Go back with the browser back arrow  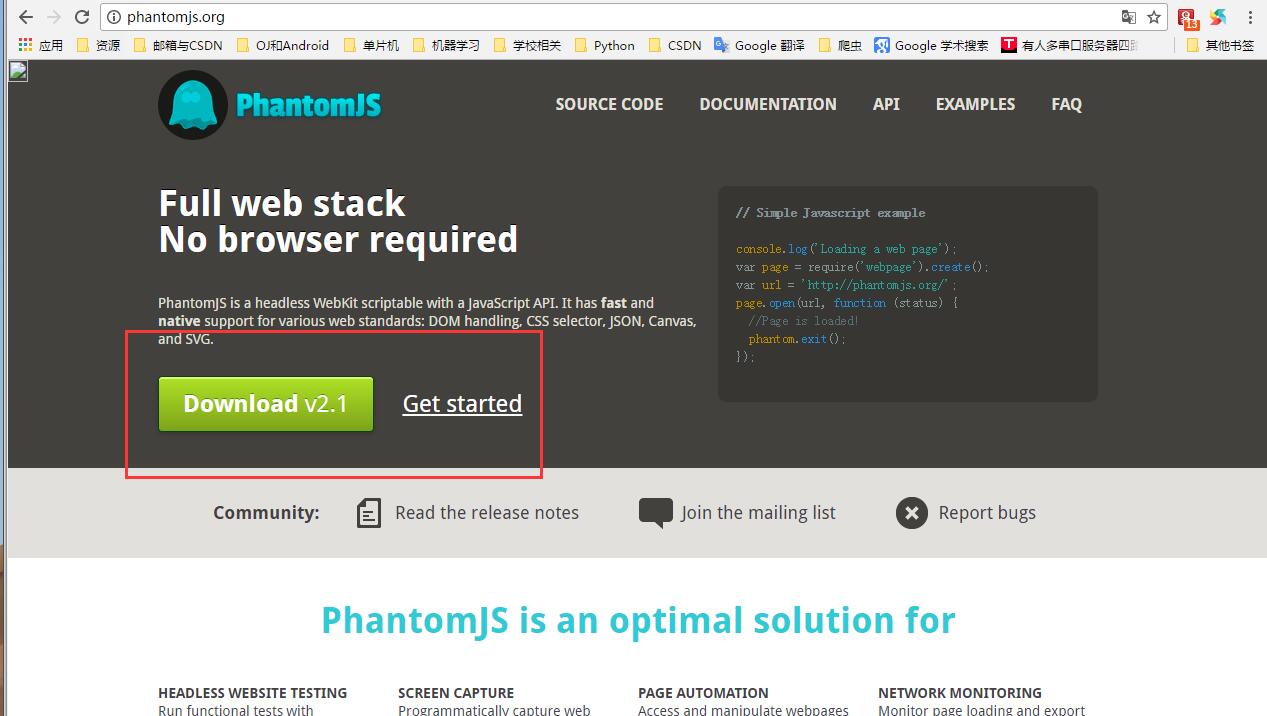(x=25, y=17)
